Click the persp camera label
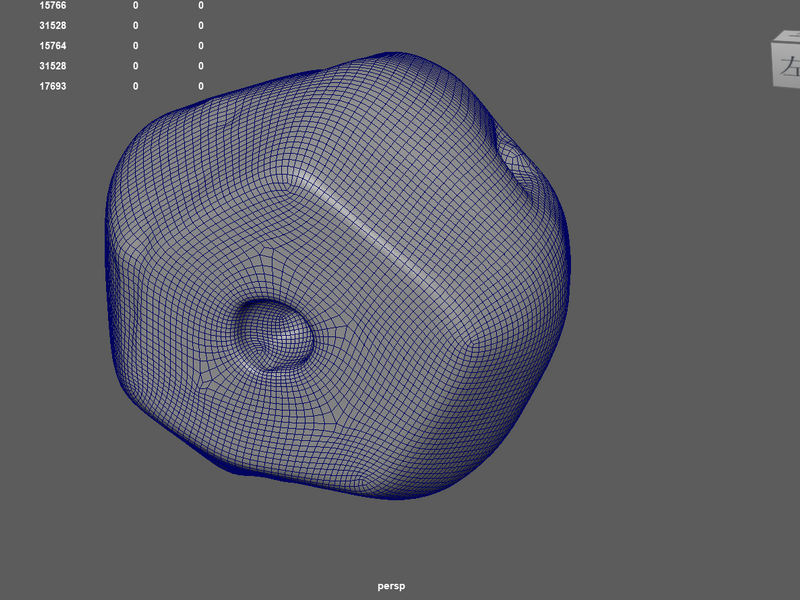Viewport: 800px width, 600px height. [x=391, y=586]
